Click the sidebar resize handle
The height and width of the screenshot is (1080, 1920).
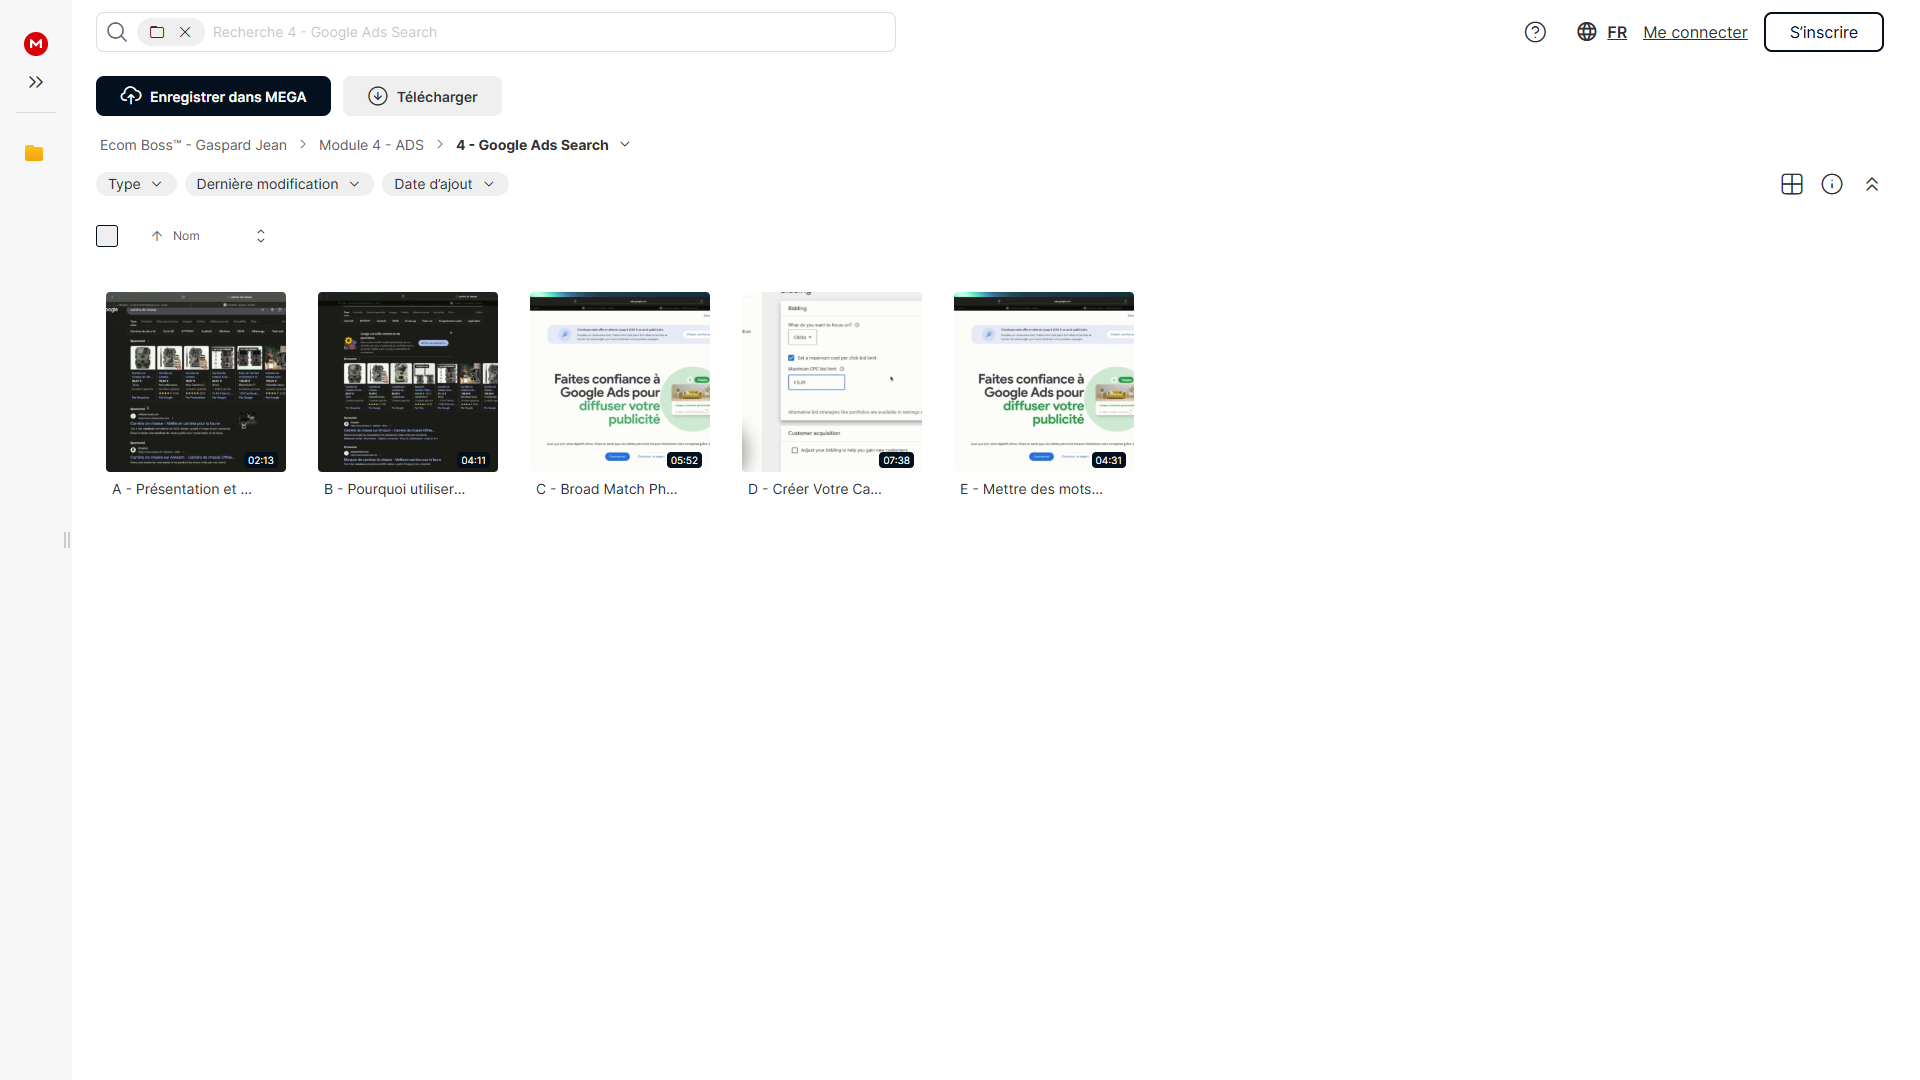point(67,540)
